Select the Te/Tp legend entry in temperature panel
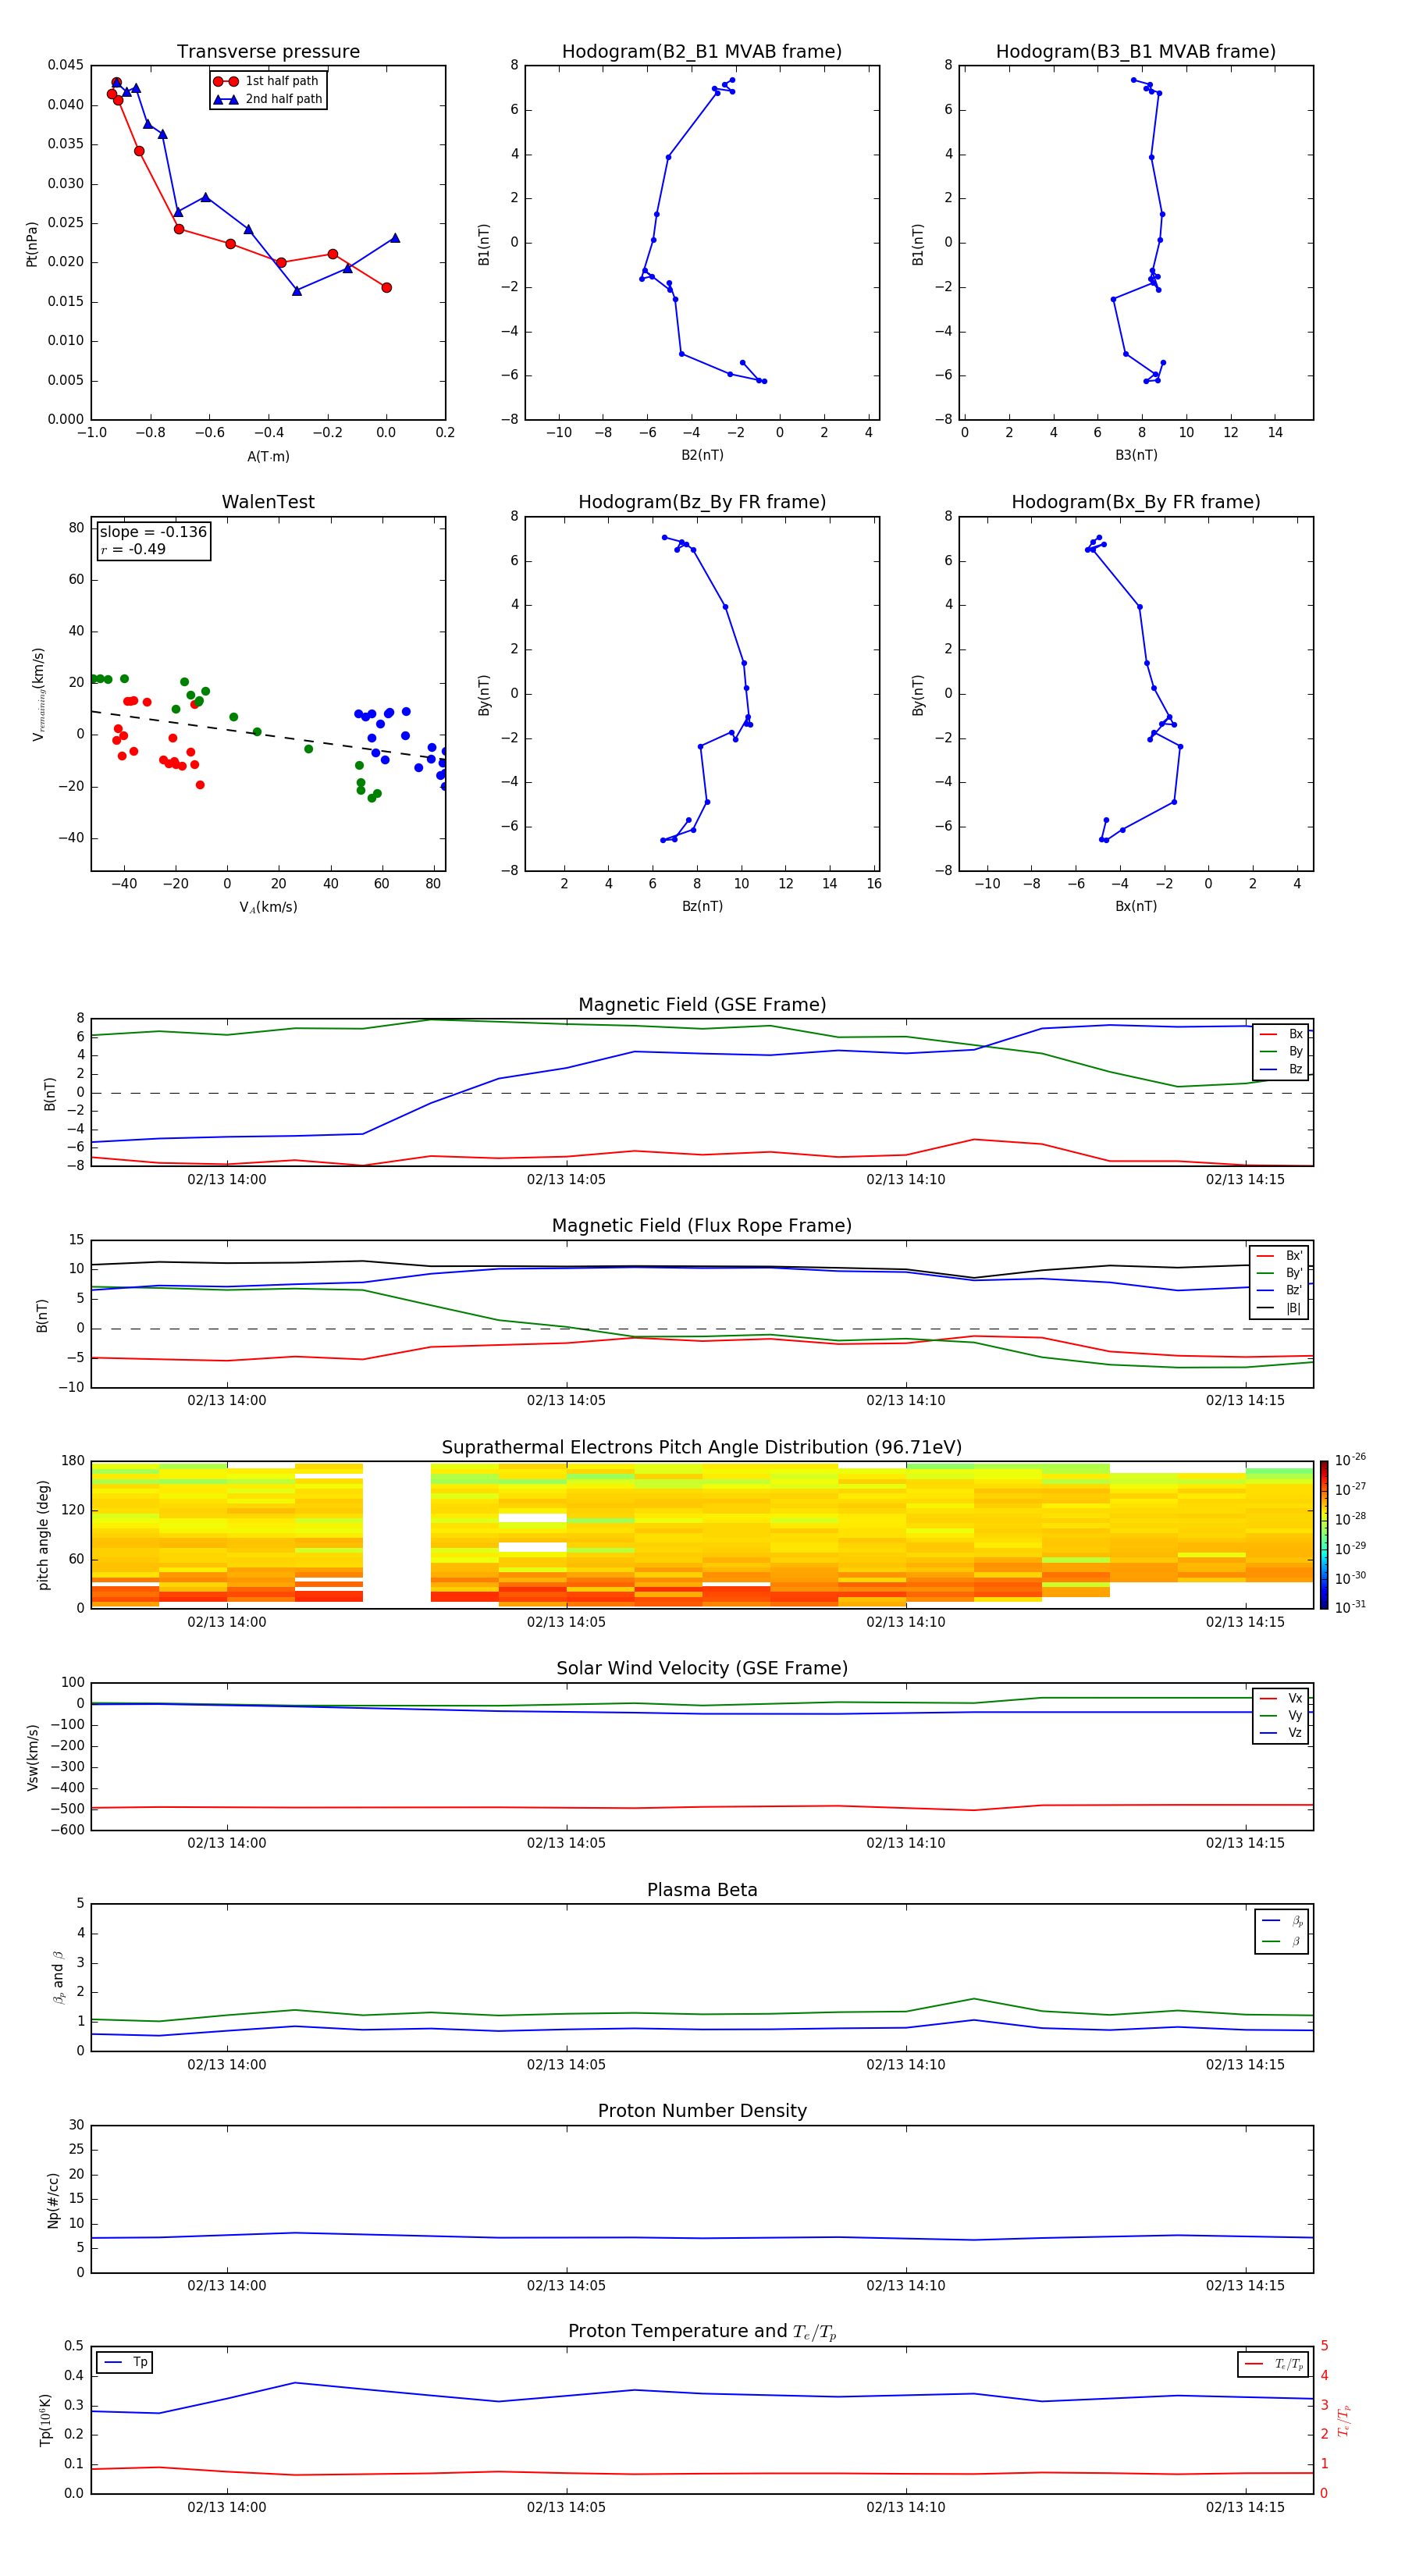 [x=1274, y=2364]
